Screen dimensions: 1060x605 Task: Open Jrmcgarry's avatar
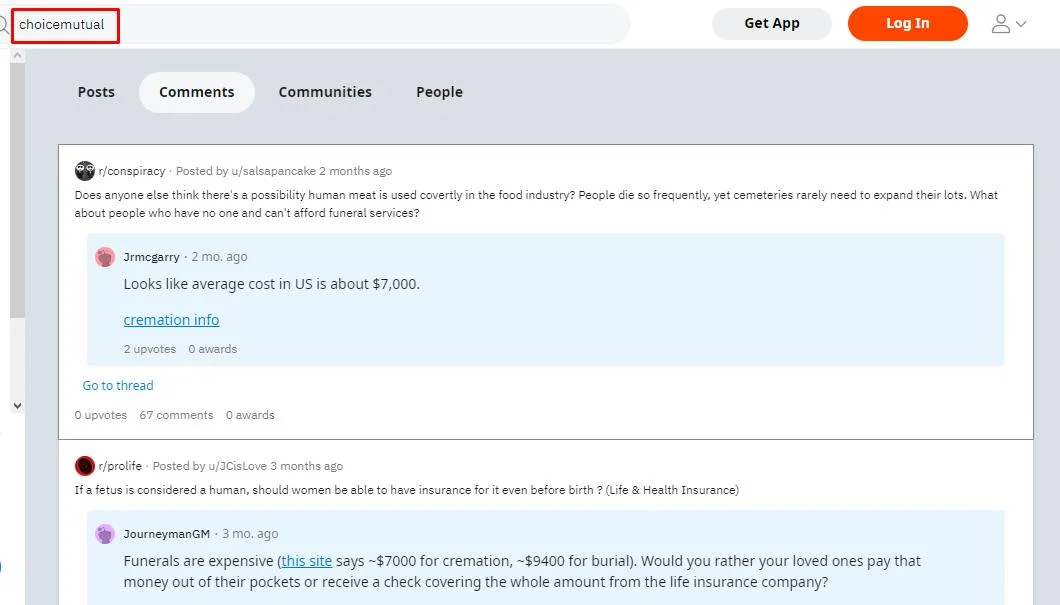(105, 257)
